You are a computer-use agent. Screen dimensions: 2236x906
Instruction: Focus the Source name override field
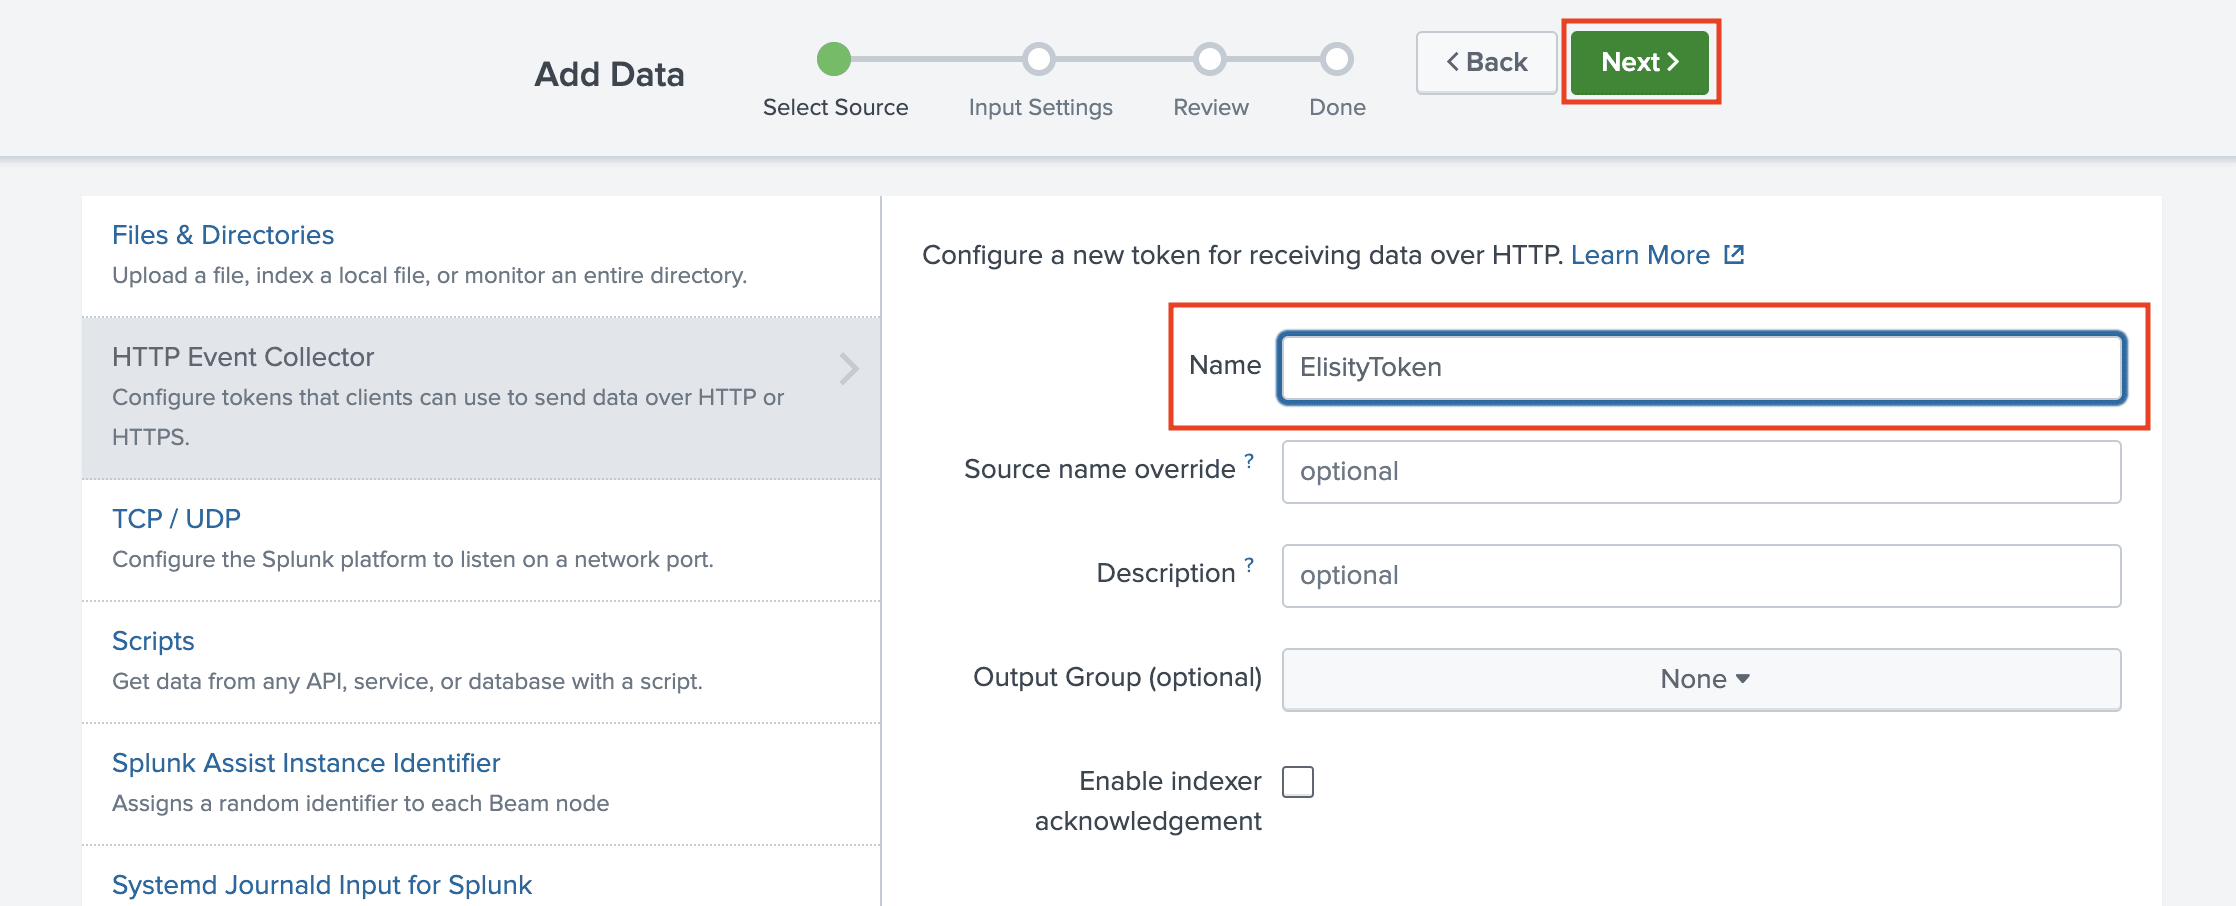[1700, 471]
